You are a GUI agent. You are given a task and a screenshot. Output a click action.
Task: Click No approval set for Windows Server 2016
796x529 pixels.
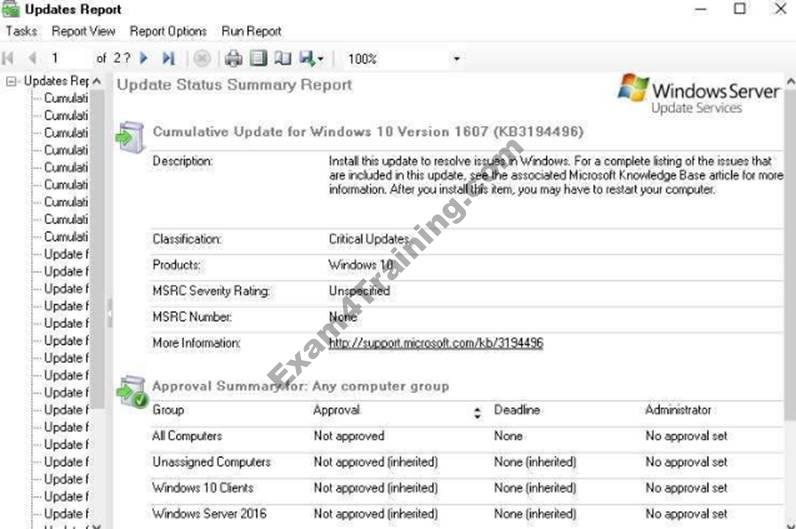click(686, 513)
